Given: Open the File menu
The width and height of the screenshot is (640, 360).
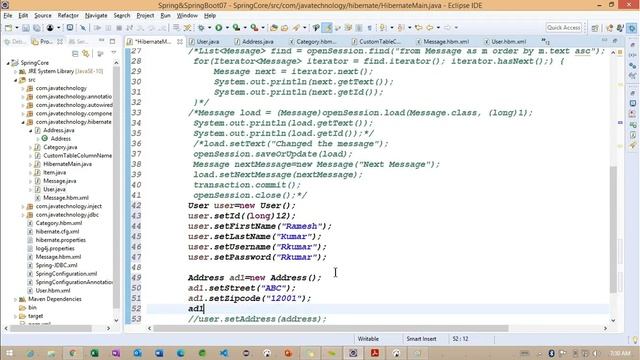Looking at the screenshot, I should point(8,16).
